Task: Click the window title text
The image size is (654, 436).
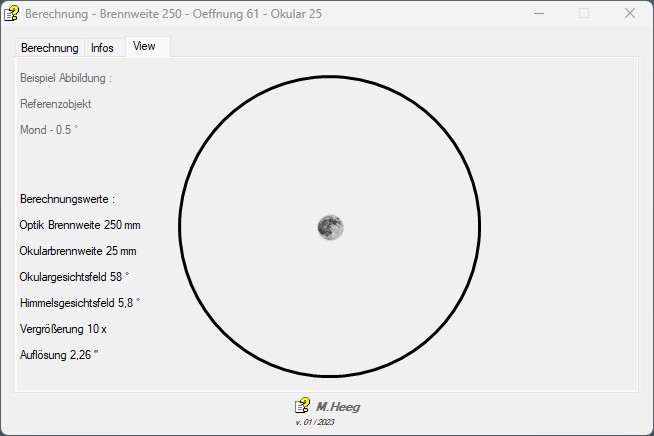Action: point(174,14)
